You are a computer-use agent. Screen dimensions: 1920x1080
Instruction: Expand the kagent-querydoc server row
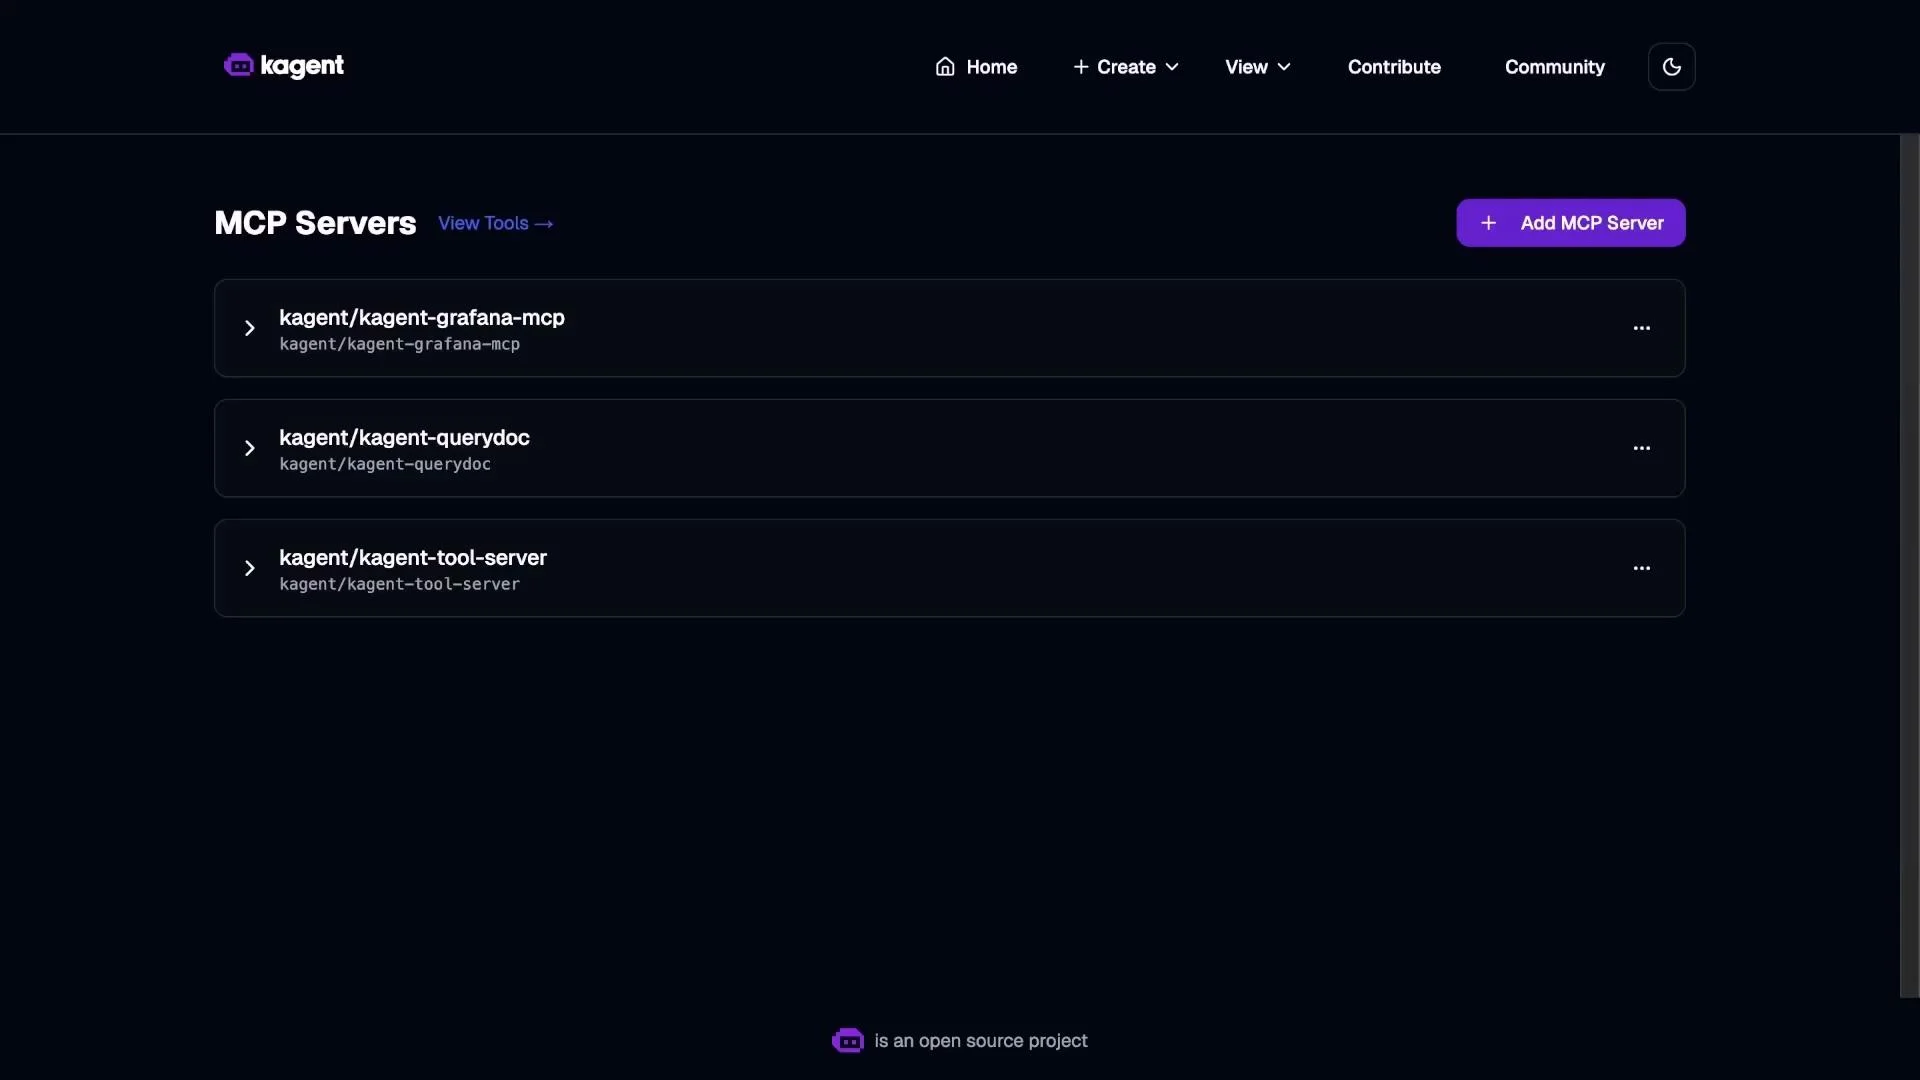coord(250,448)
